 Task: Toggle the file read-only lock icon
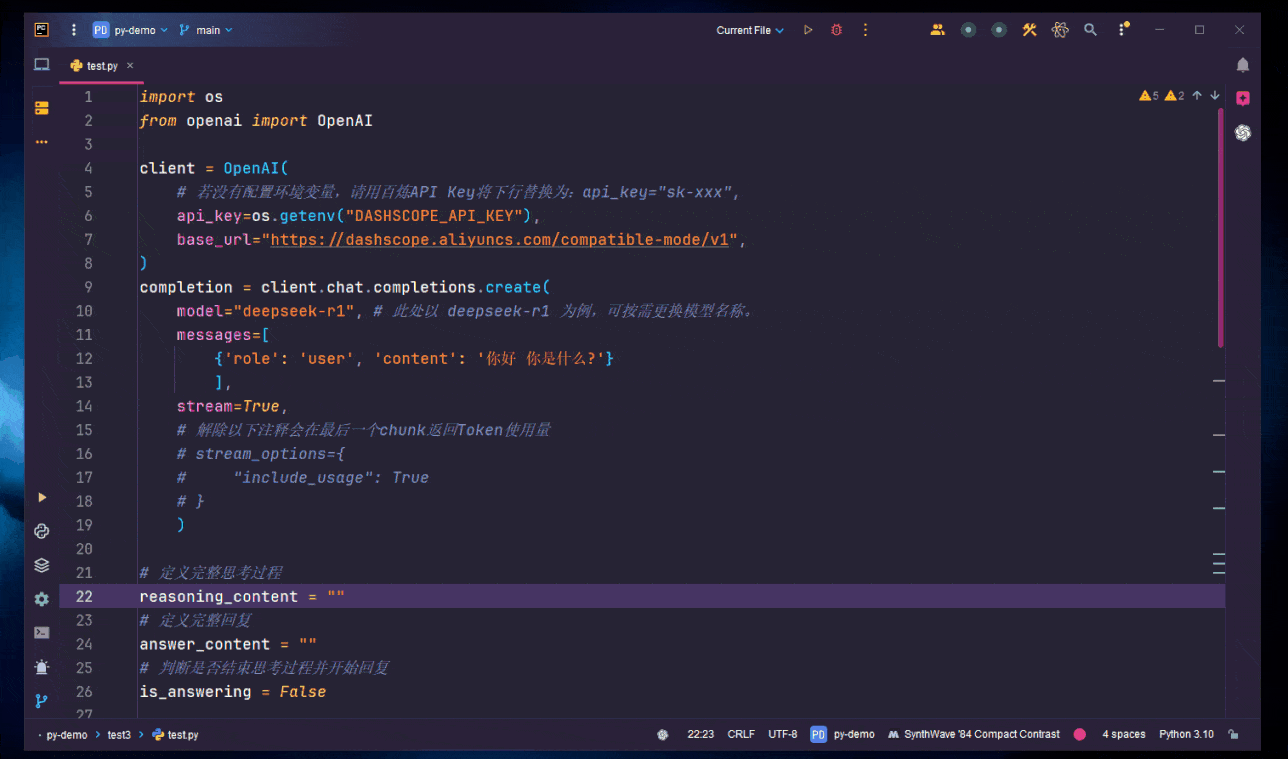pyautogui.click(x=1234, y=735)
